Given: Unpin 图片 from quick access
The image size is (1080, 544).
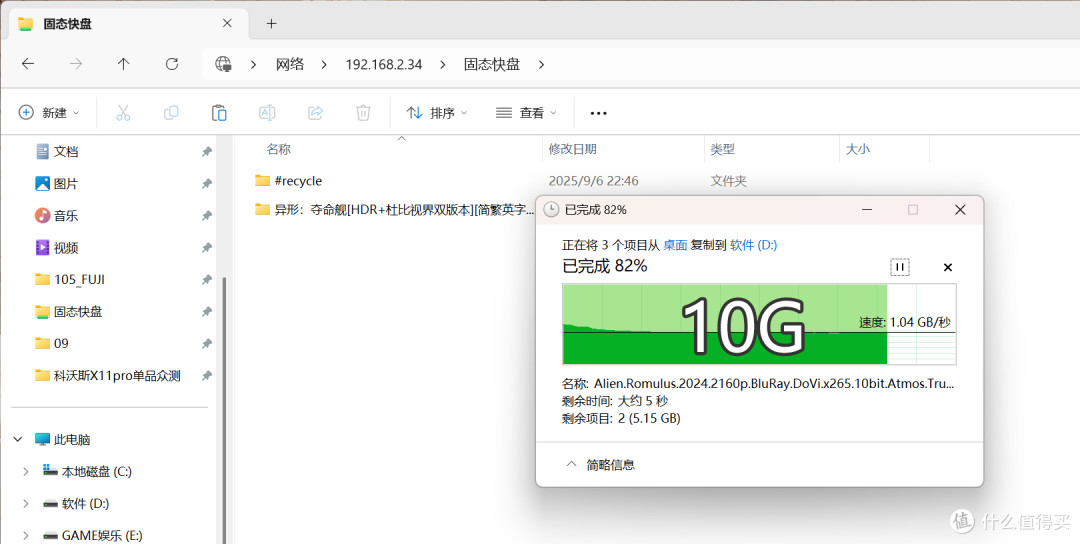Looking at the screenshot, I should pyautogui.click(x=206, y=184).
